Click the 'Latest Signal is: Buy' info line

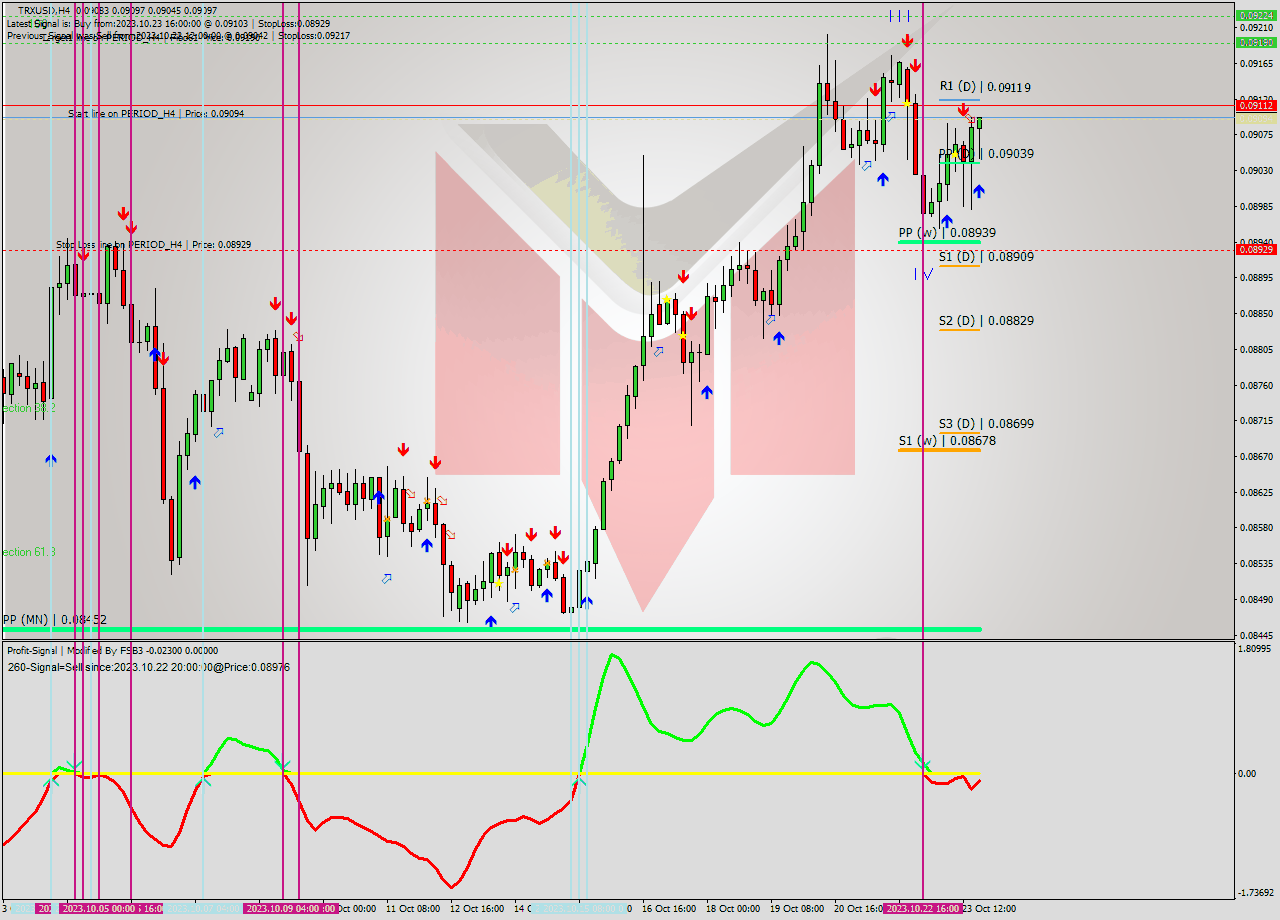coord(169,22)
